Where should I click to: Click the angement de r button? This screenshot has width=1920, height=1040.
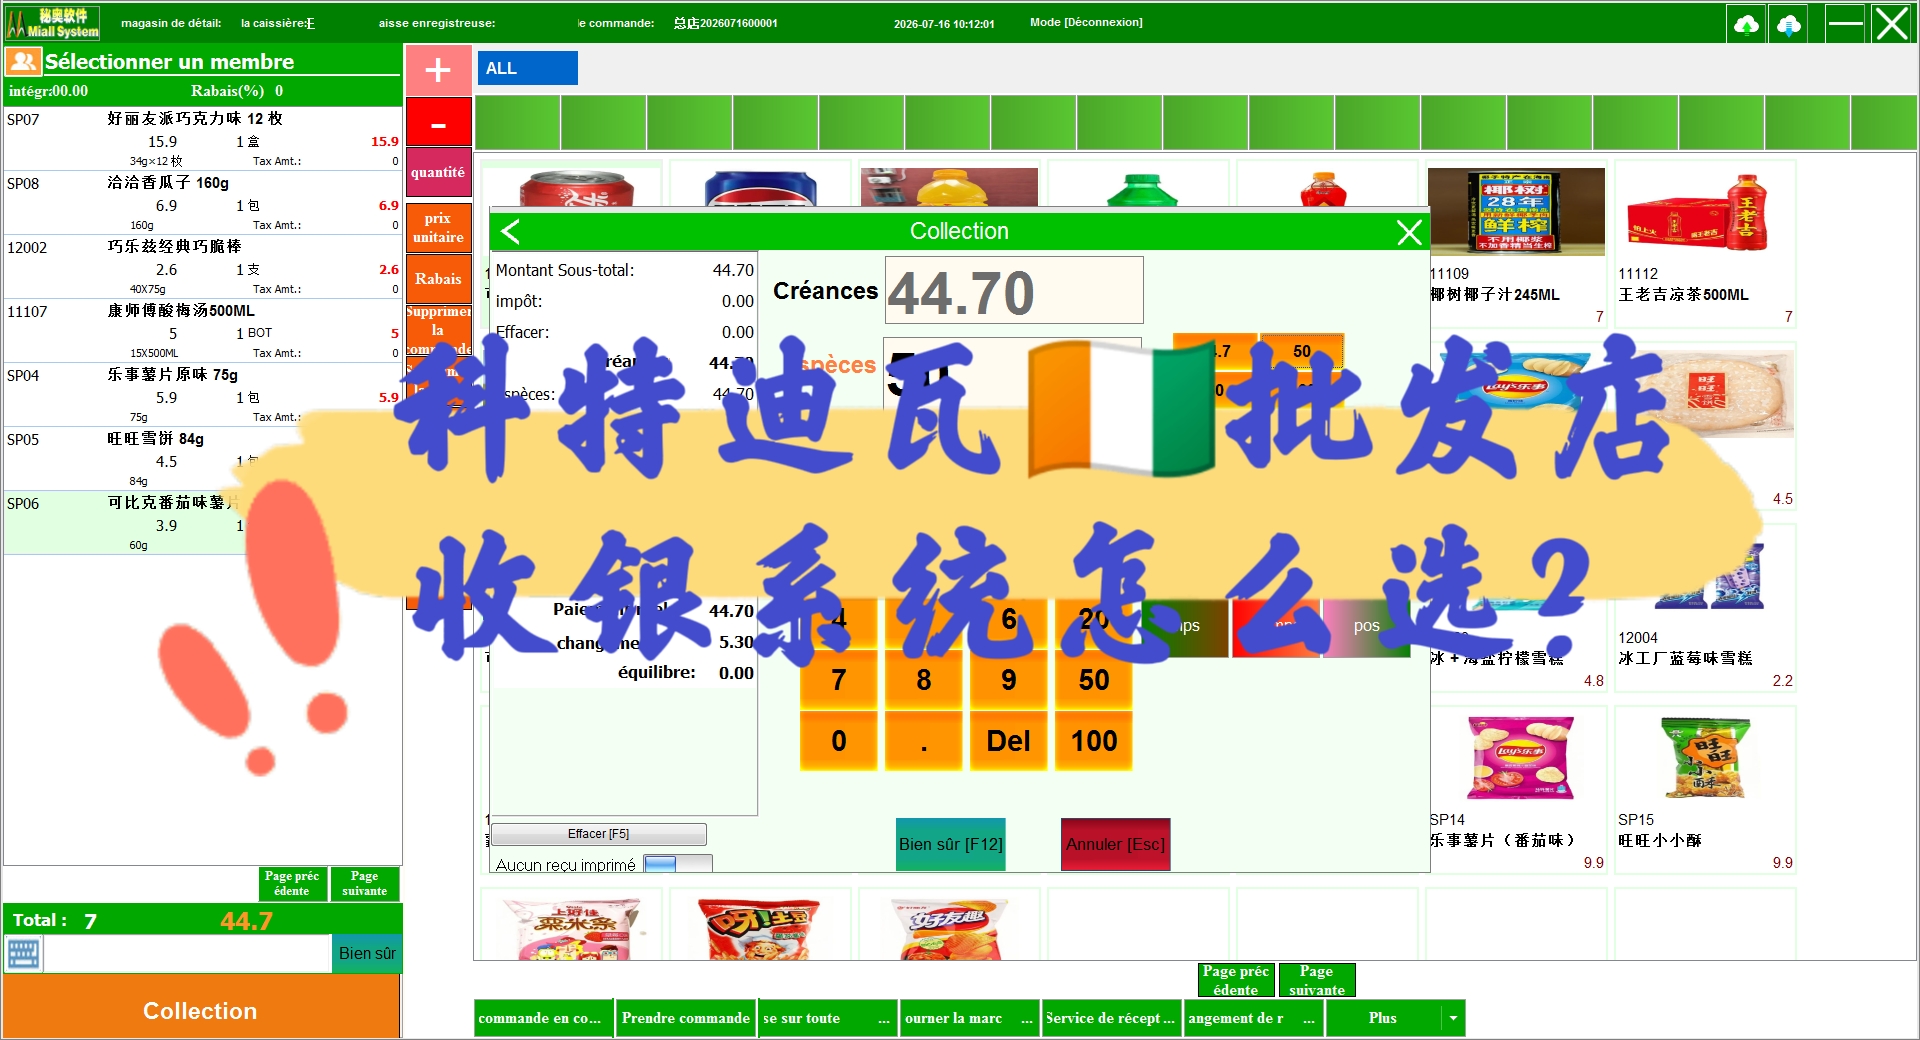pyautogui.click(x=1253, y=1018)
